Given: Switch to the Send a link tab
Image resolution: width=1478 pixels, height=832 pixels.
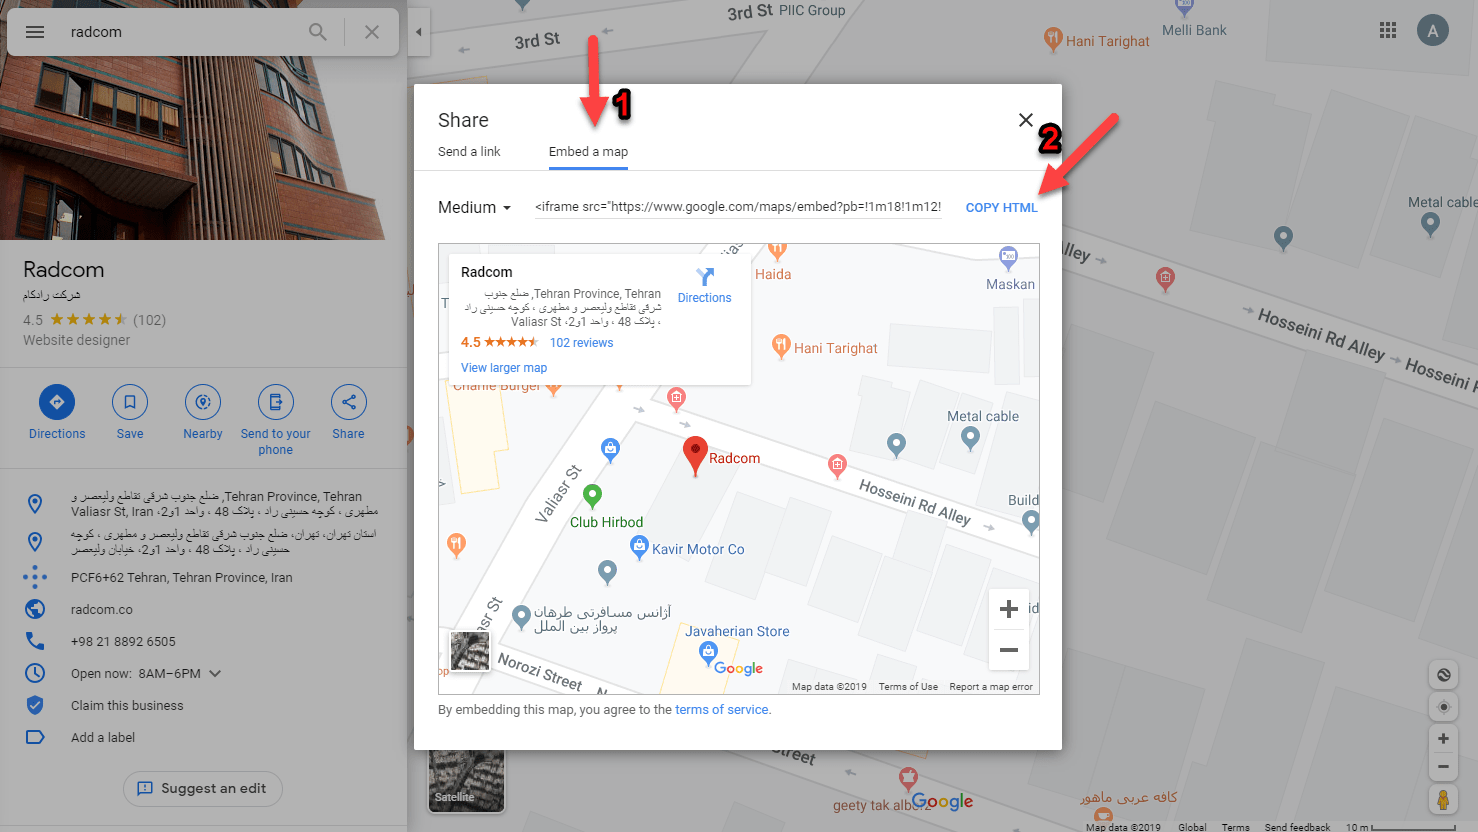Looking at the screenshot, I should [x=469, y=152].
